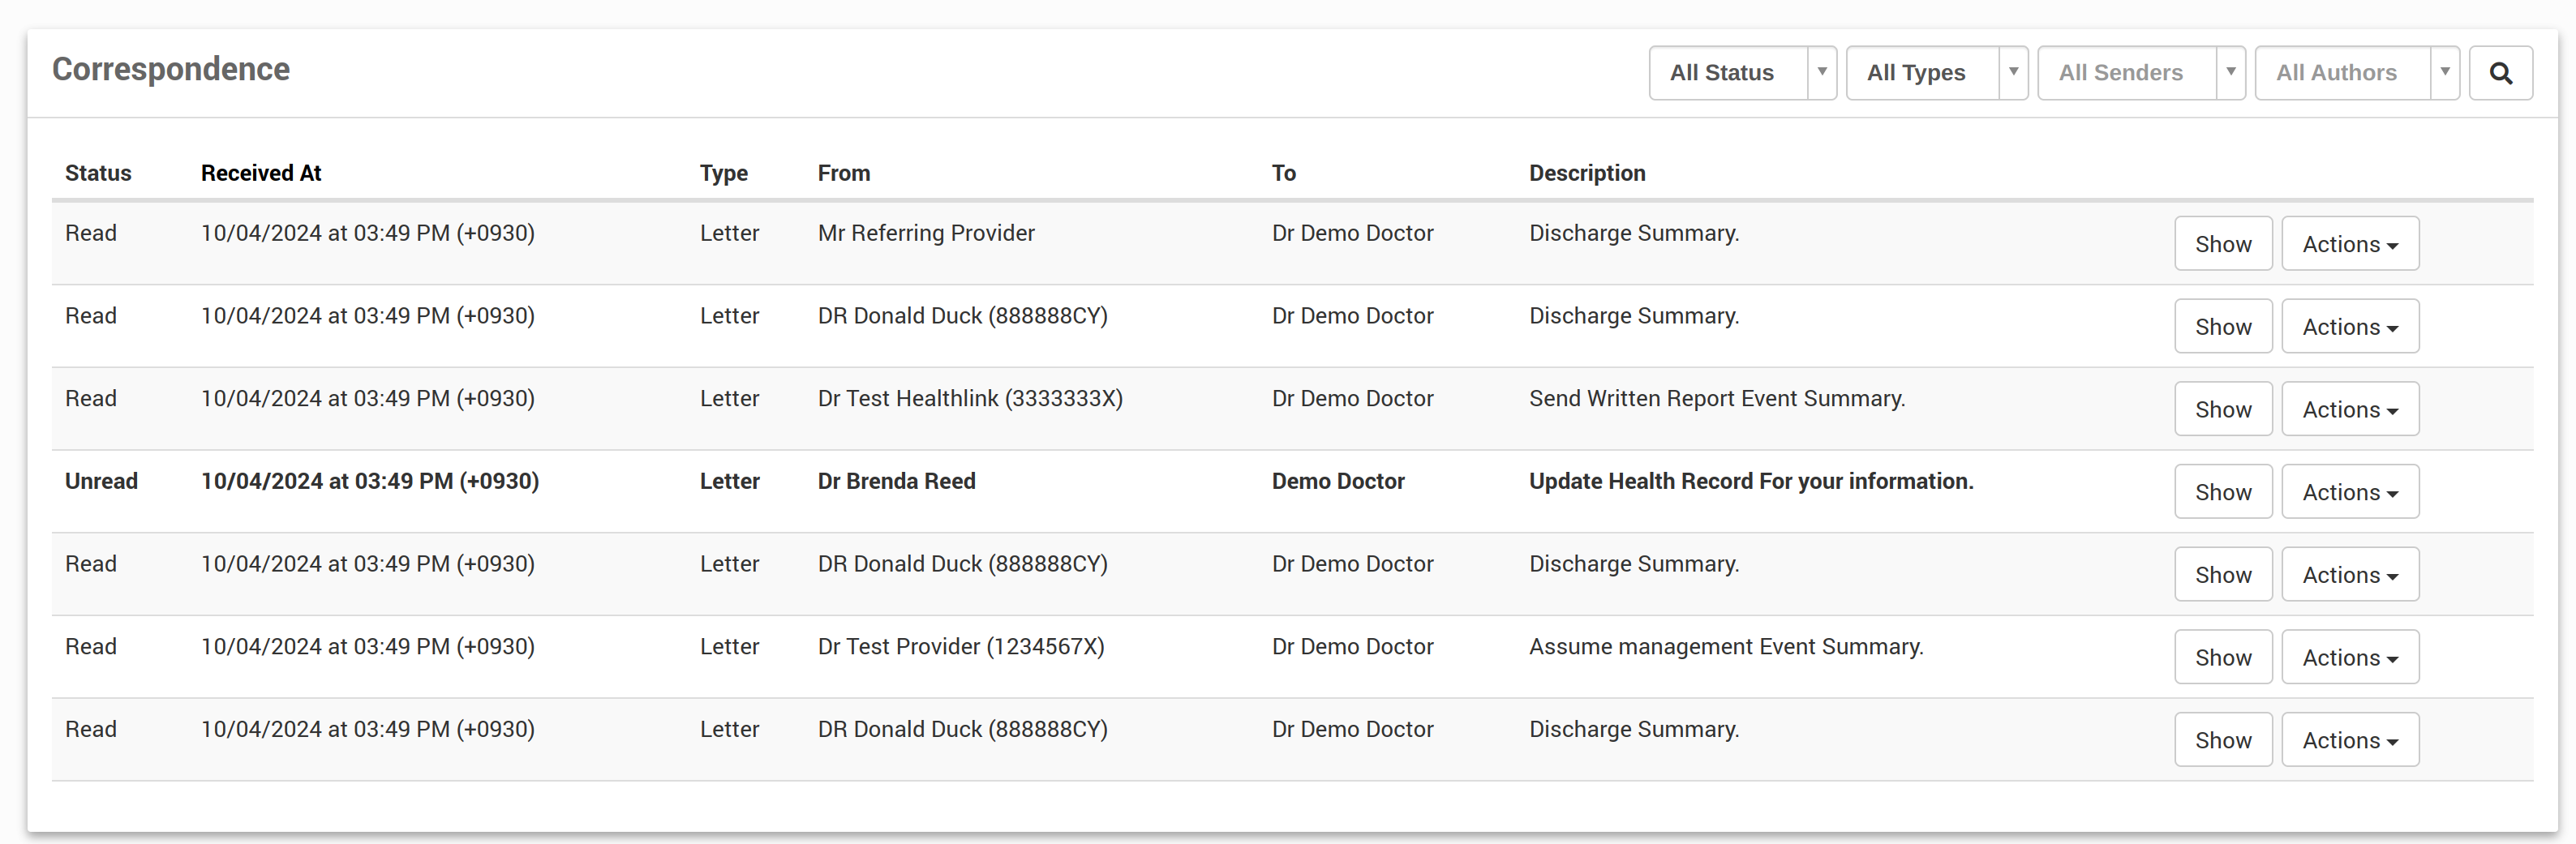Click the From column header

[x=843, y=173]
